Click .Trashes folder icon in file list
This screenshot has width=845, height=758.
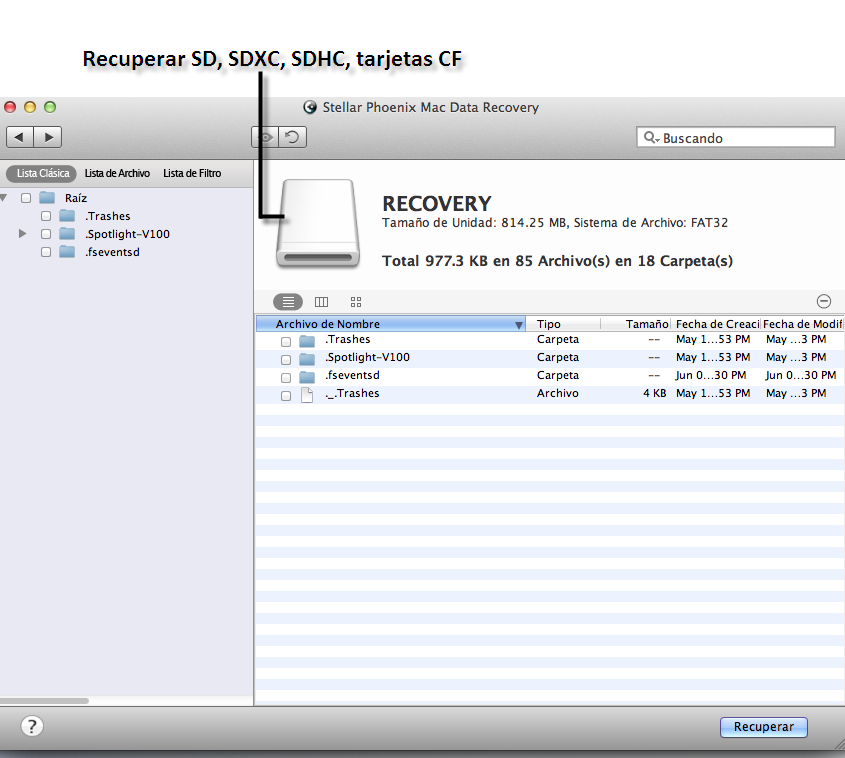307,340
